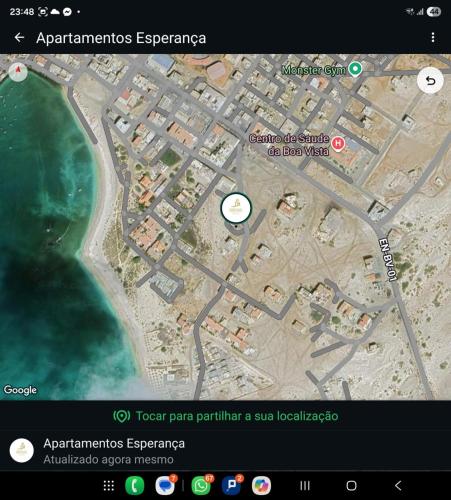Tap the Google logo on map
This screenshot has width=451, height=500.
20,390
